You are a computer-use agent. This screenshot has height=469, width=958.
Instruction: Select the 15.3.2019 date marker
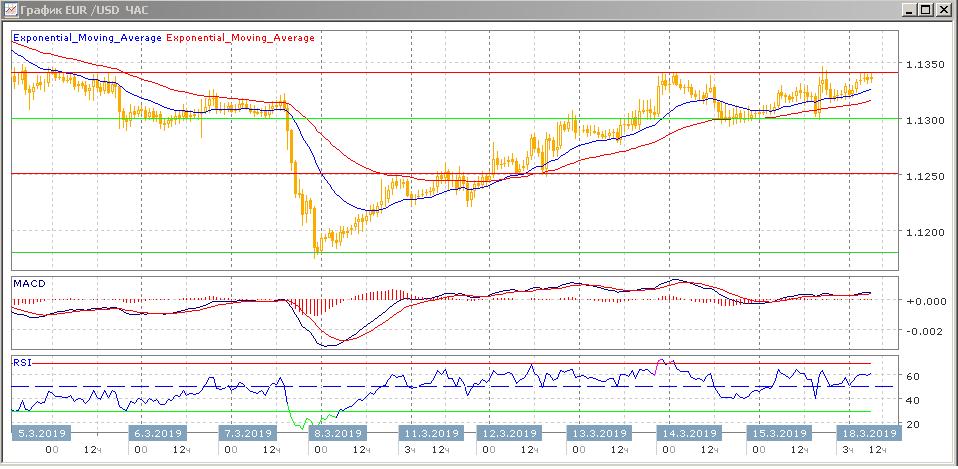point(779,434)
